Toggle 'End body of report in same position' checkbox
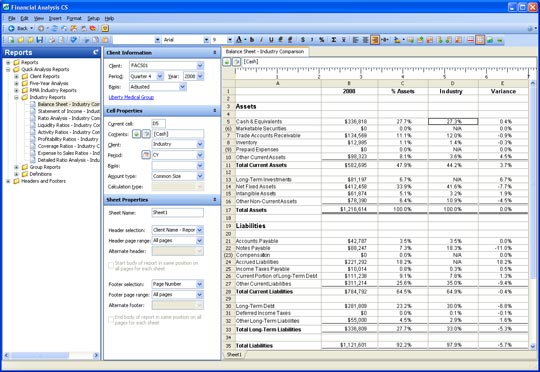The image size is (540, 372). (111, 320)
